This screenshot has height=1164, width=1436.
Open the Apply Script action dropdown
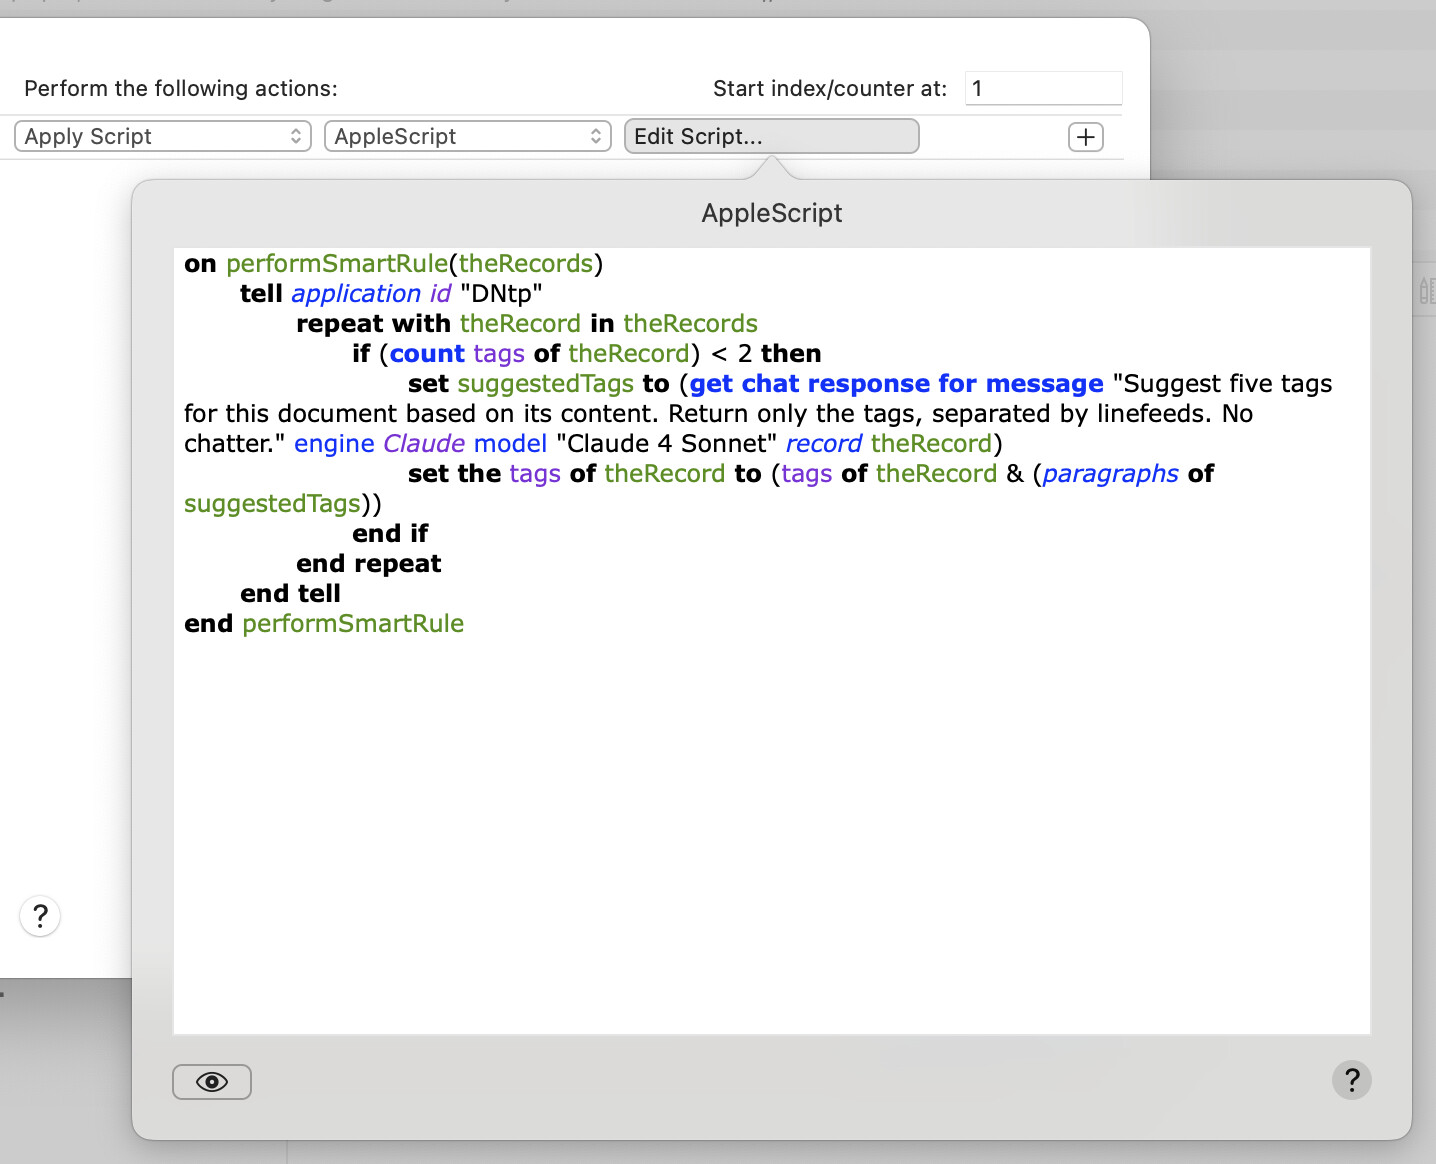tap(163, 137)
